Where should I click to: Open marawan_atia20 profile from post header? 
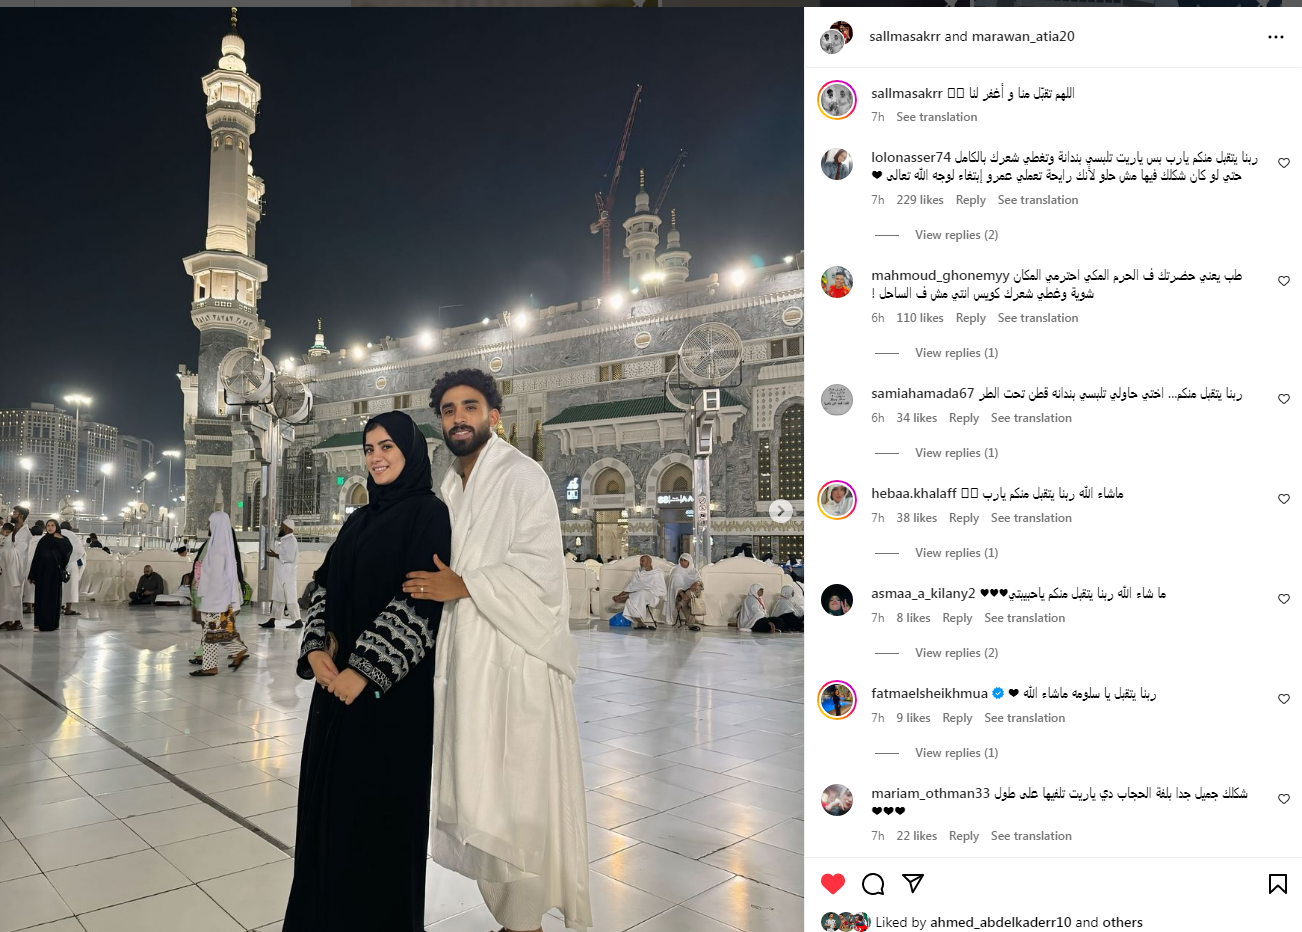(1023, 36)
